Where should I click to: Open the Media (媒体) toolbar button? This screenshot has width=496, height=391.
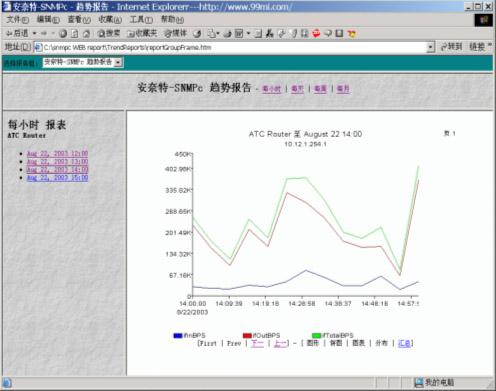coord(175,33)
